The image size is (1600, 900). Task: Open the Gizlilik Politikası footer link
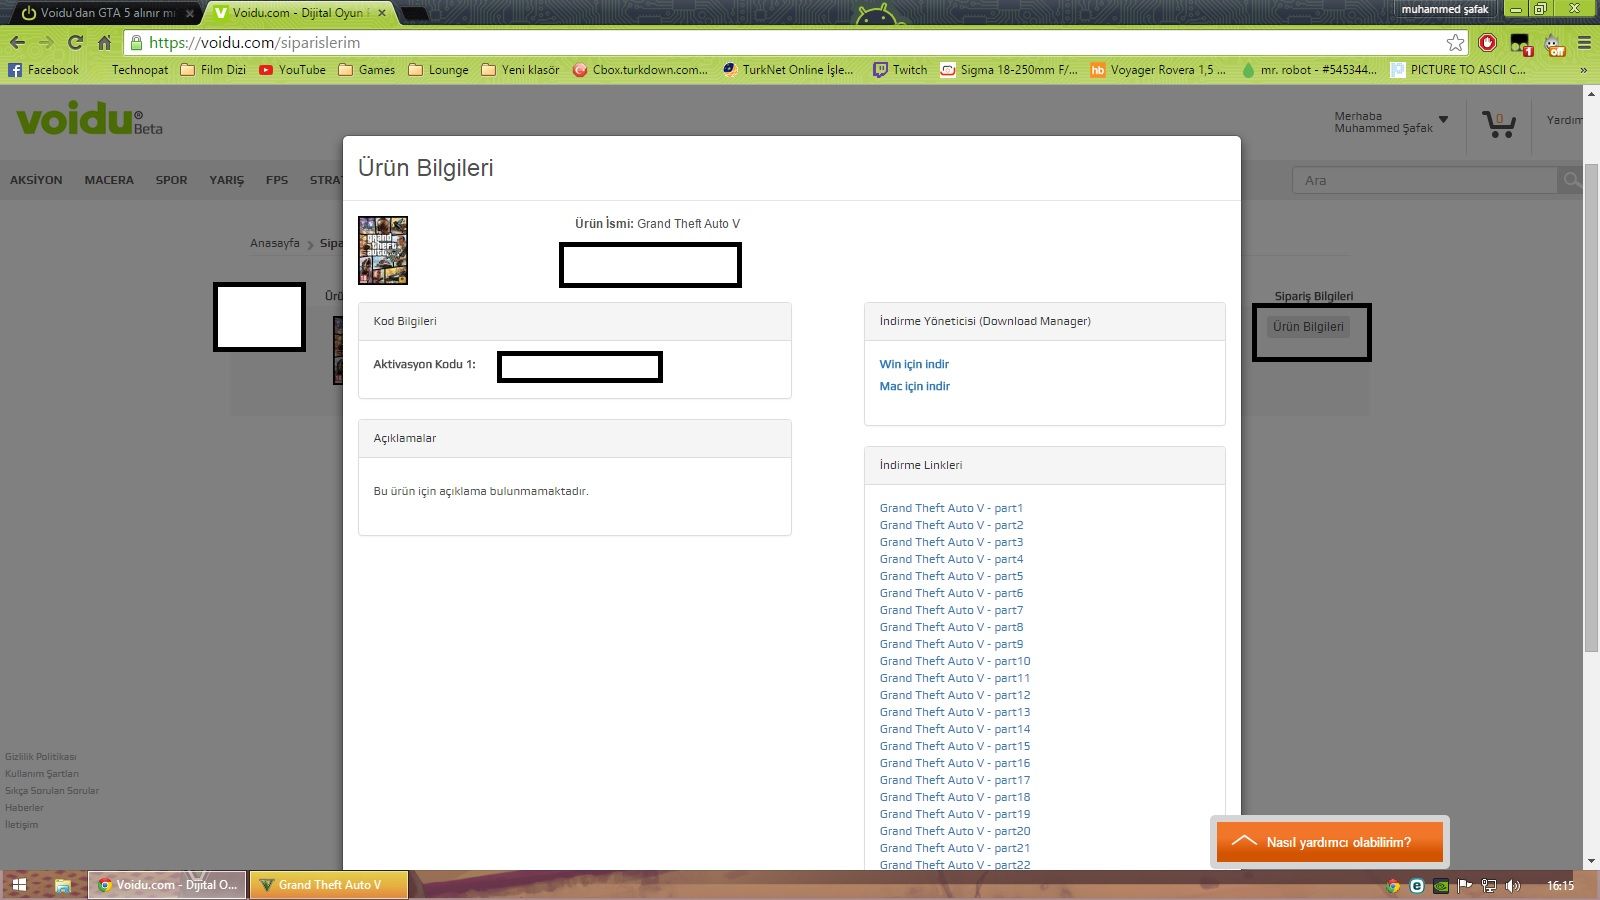(41, 757)
